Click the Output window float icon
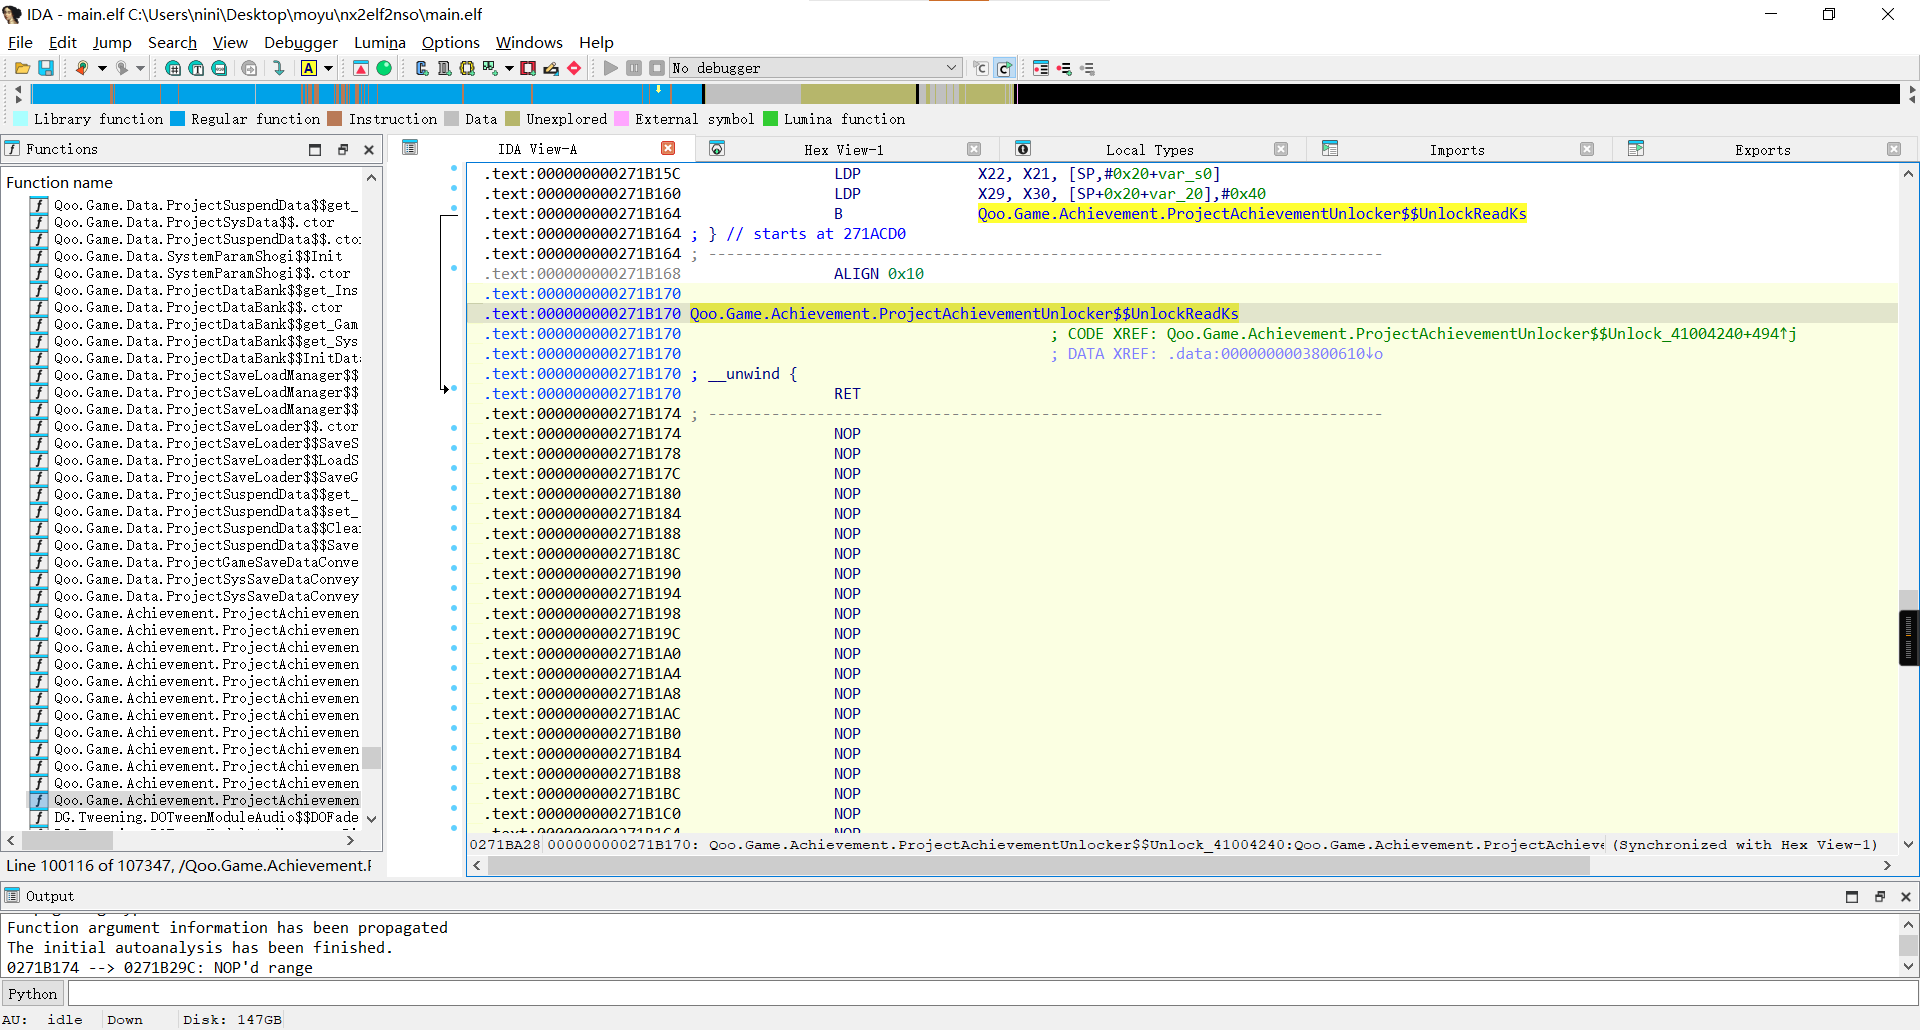Viewport: 1920px width, 1030px height. click(x=1879, y=897)
